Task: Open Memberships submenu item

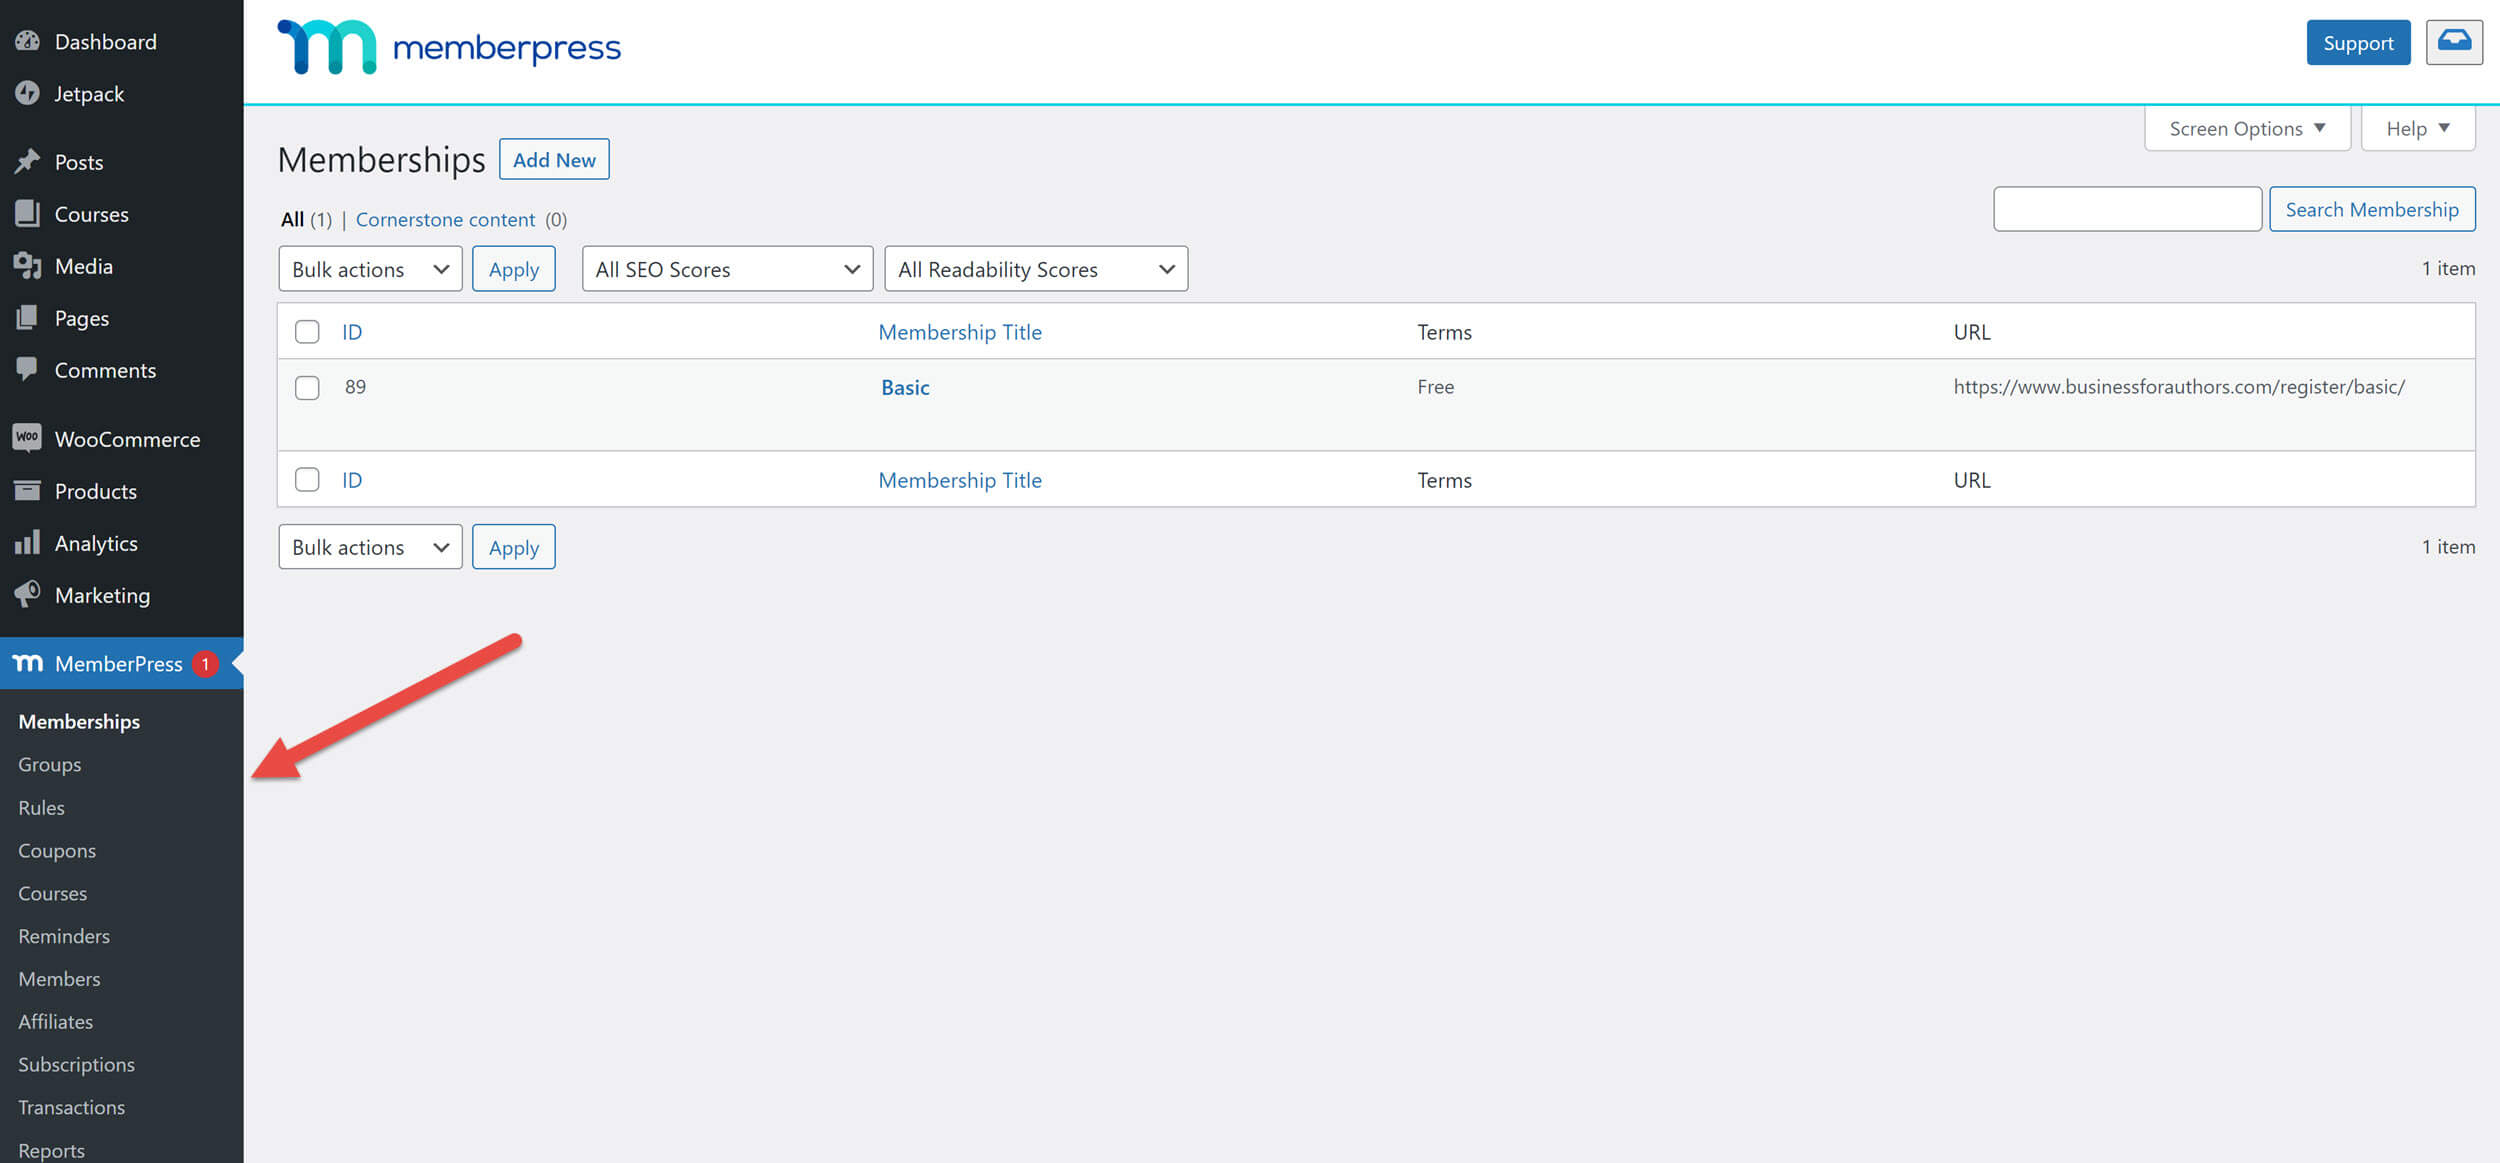Action: (x=79, y=721)
